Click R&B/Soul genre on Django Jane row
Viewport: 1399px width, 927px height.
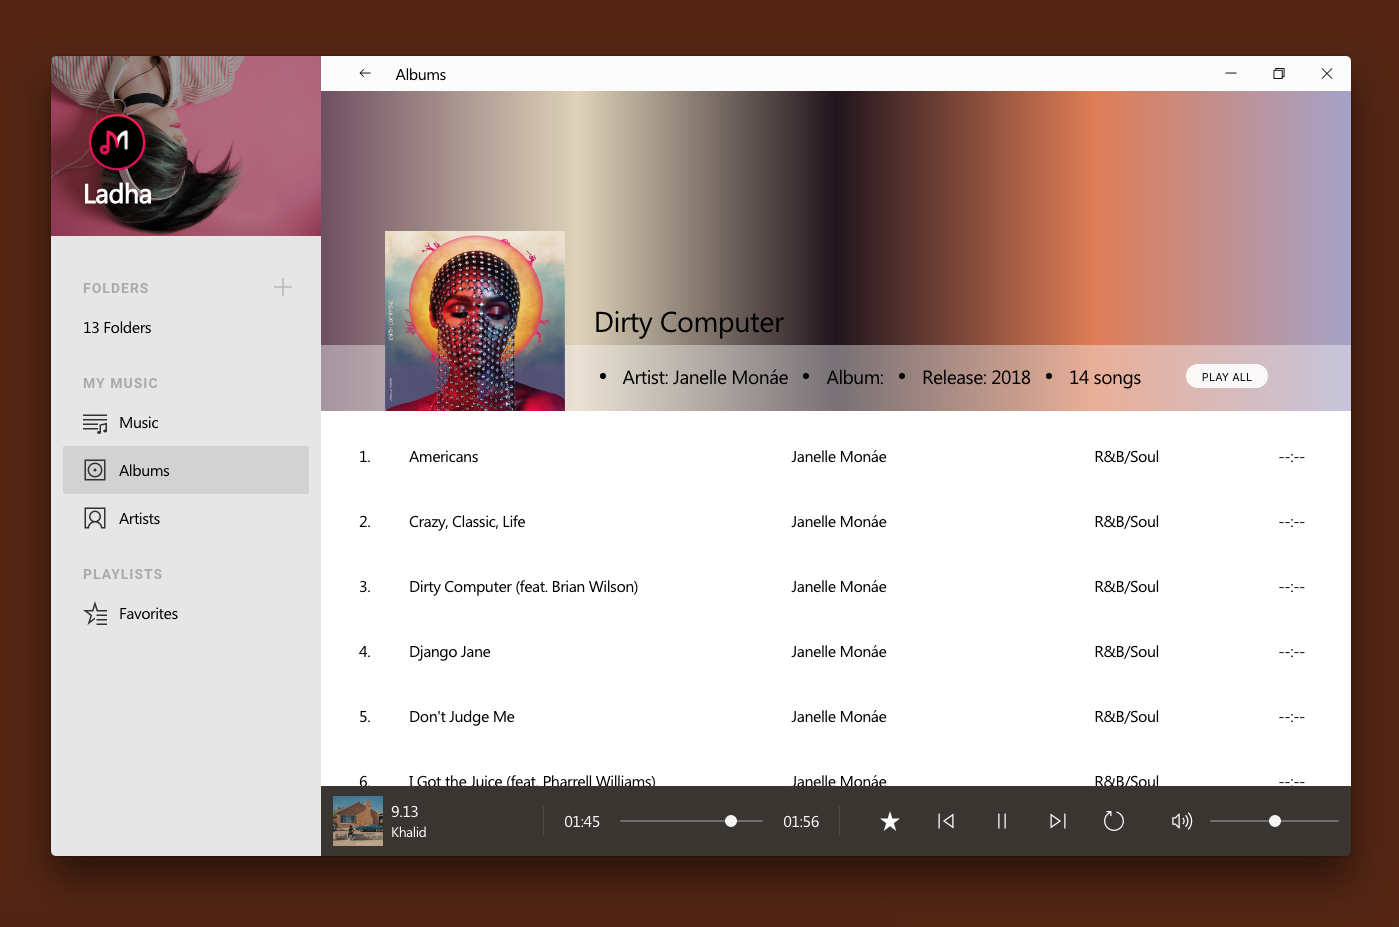[x=1127, y=652]
